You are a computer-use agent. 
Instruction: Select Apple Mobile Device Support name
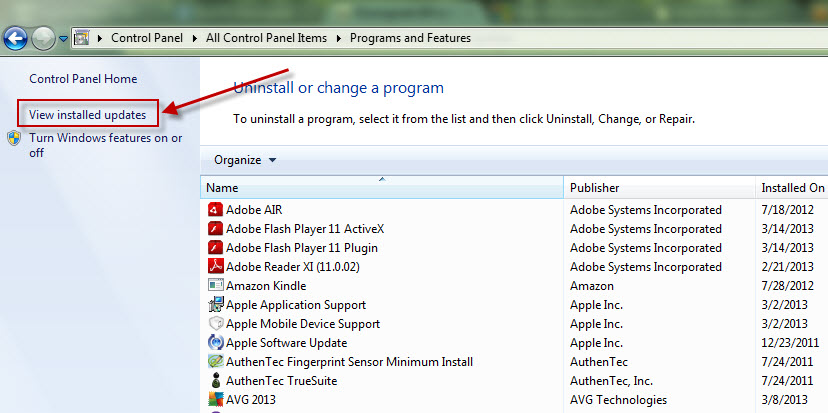(303, 324)
